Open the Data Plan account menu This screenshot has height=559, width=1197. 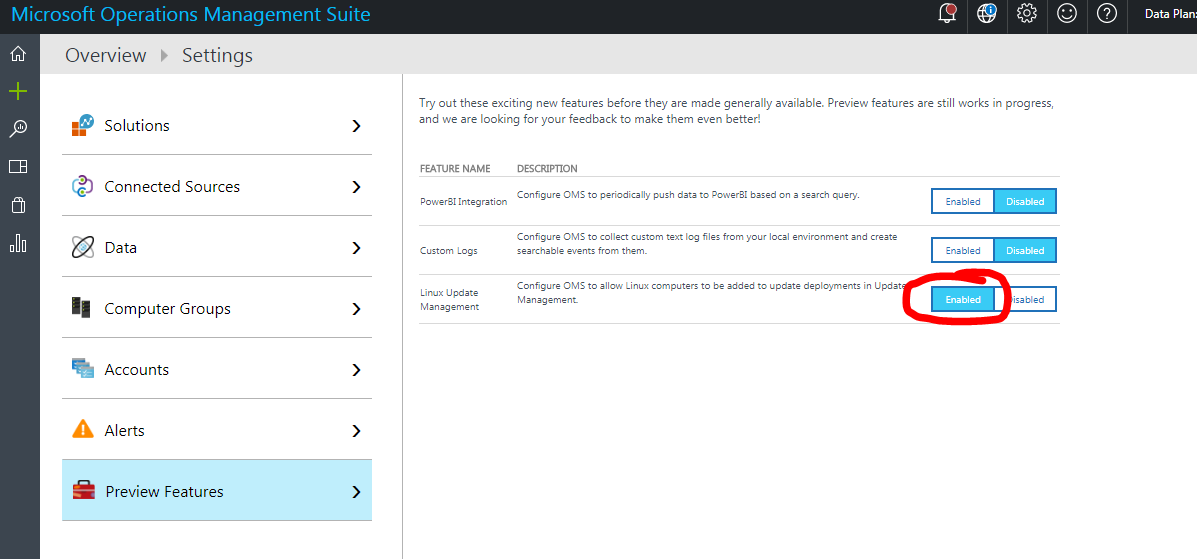click(1170, 14)
